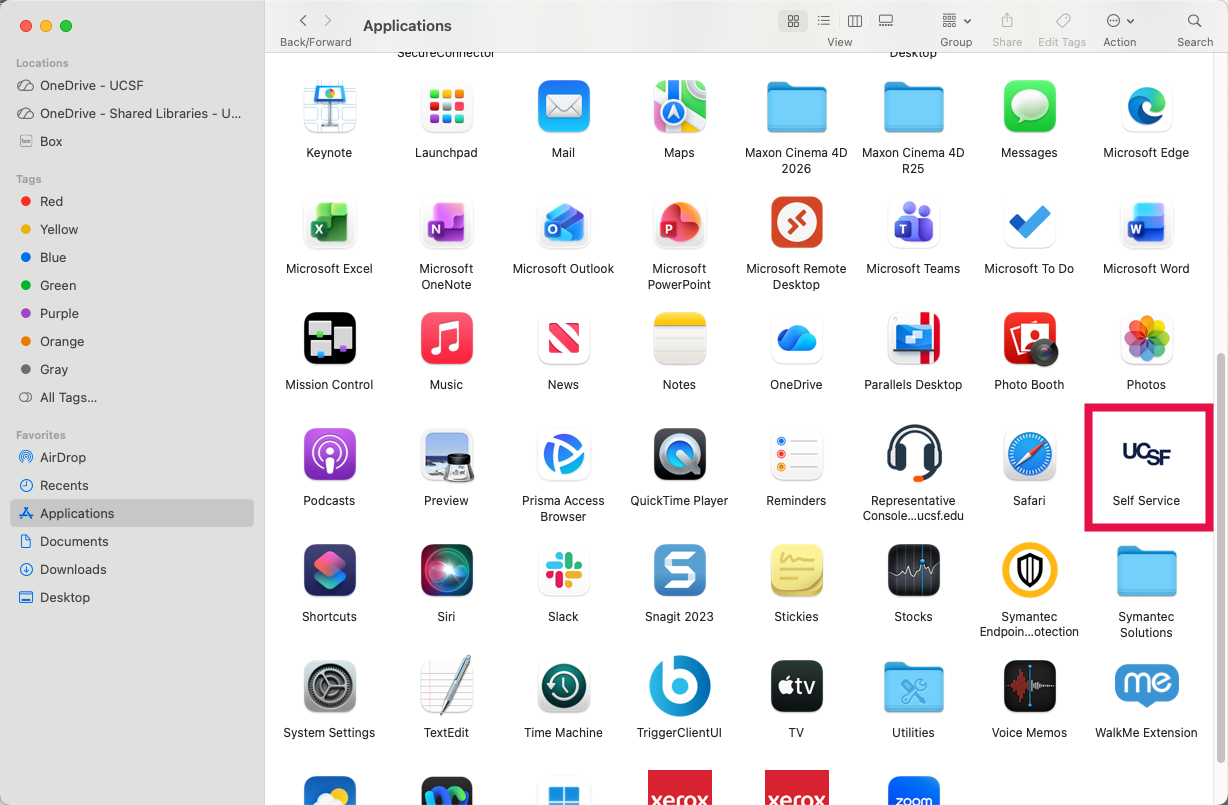This screenshot has width=1228, height=805.
Task: Open the Action menu dropdown
Action: coord(1120,21)
